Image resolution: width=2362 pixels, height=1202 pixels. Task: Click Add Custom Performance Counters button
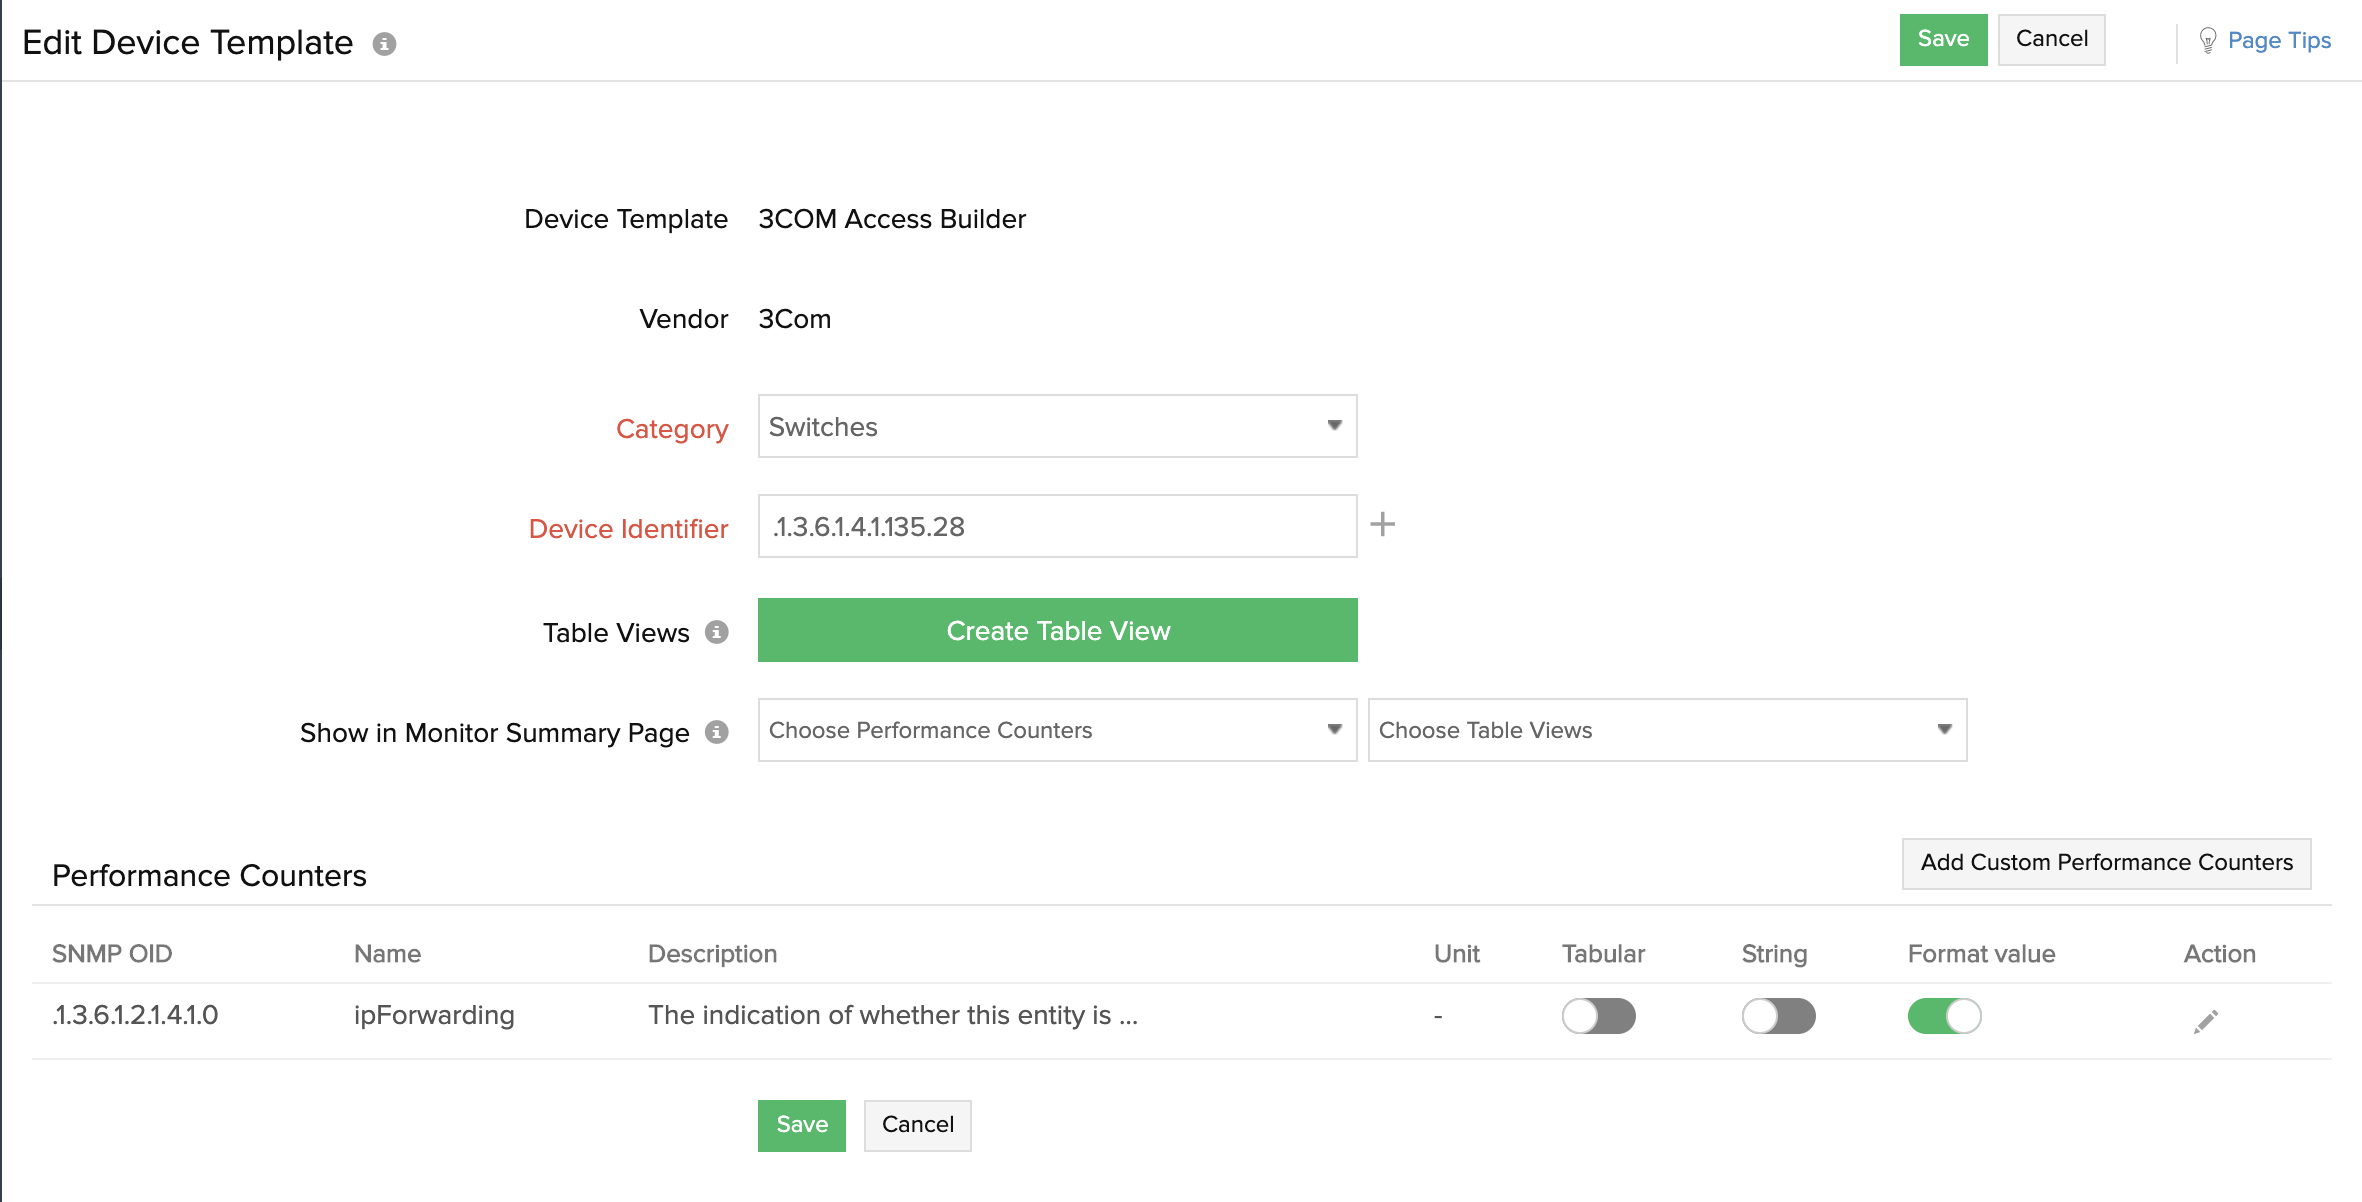[x=2106, y=863]
